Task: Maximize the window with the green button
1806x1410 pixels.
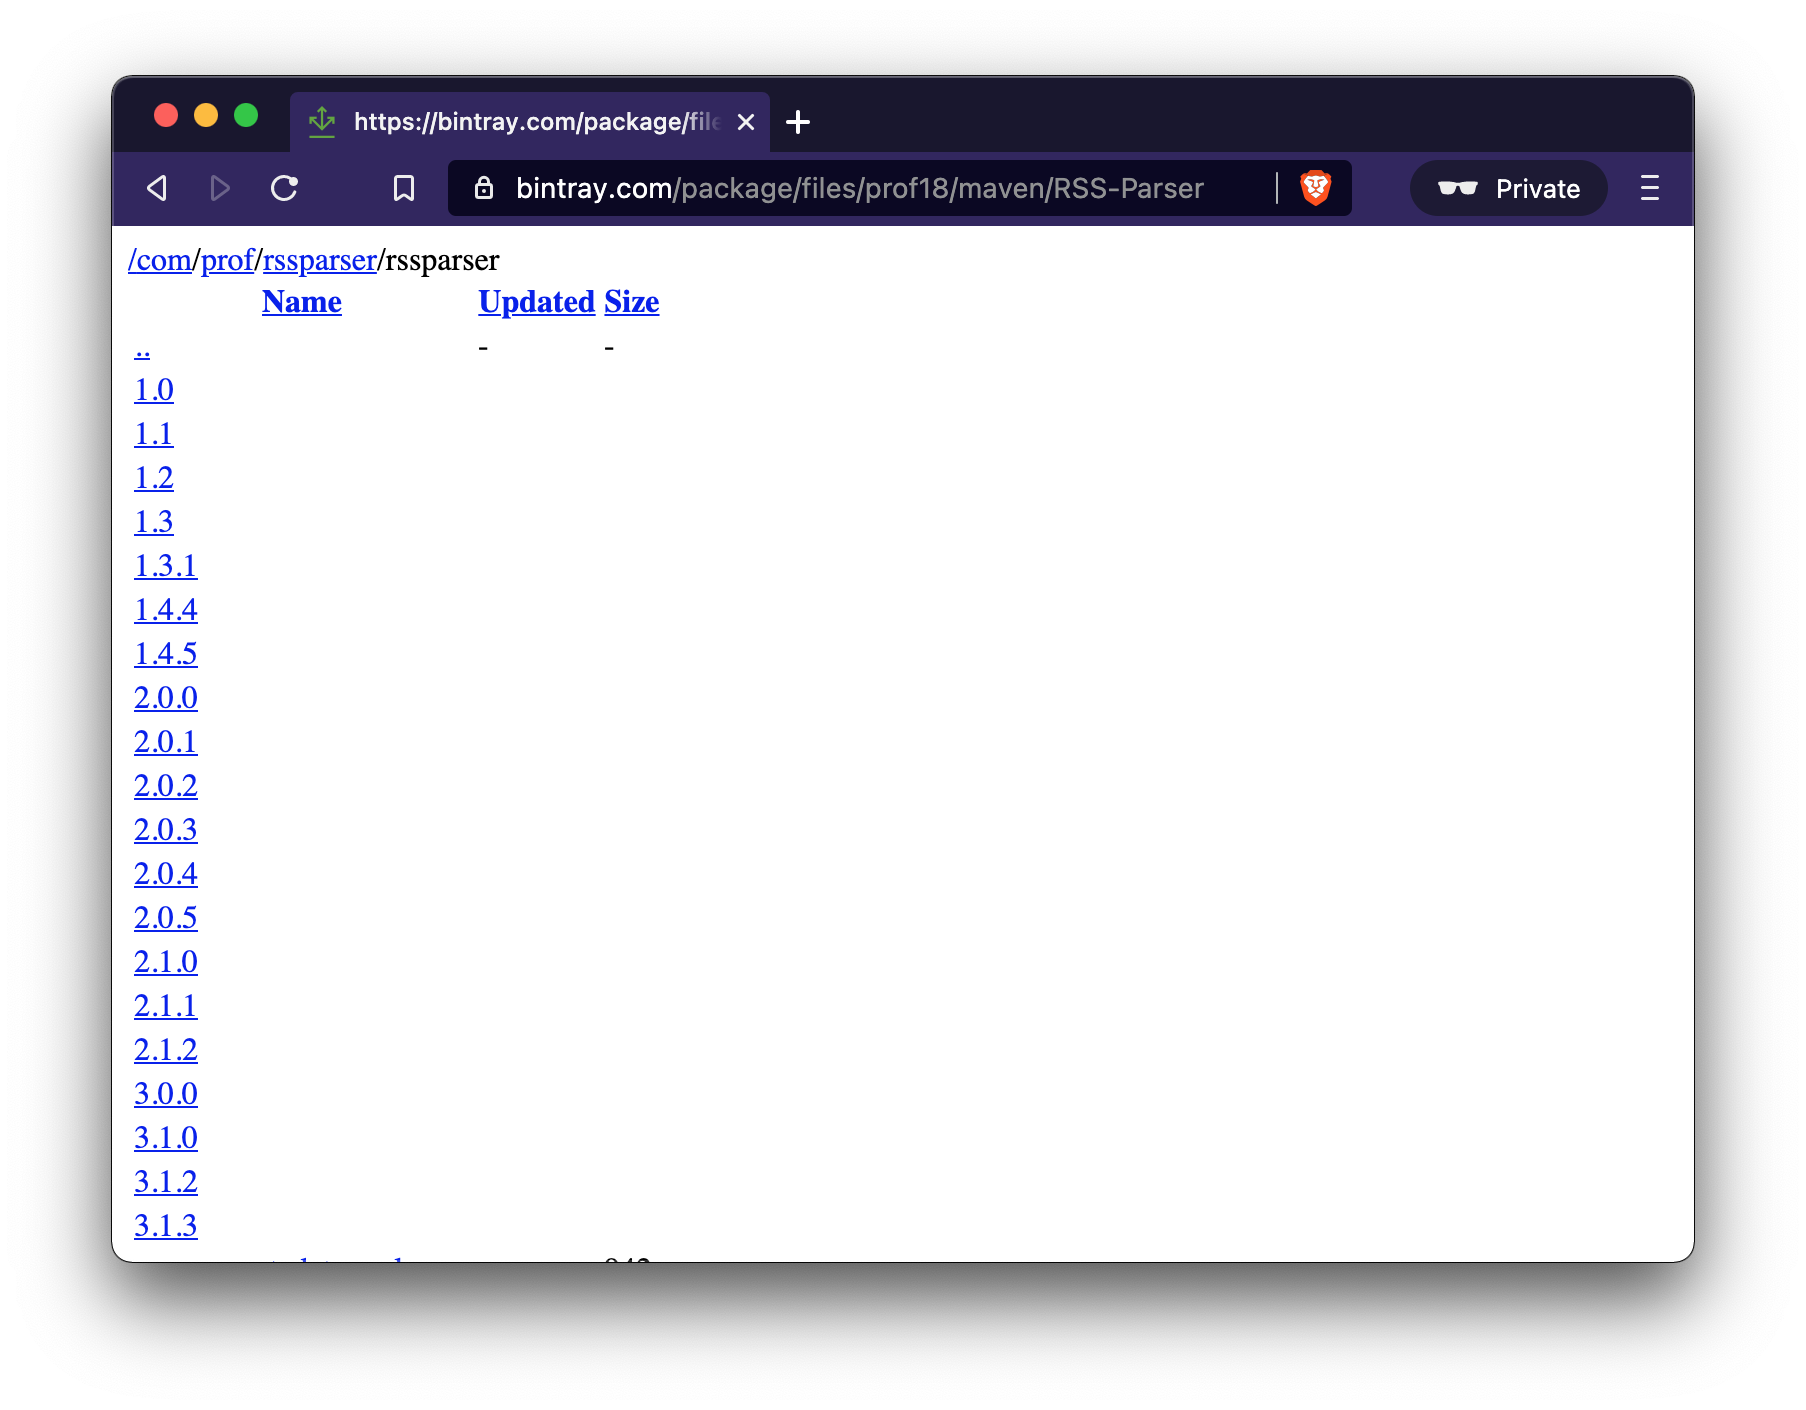Action: tap(246, 116)
